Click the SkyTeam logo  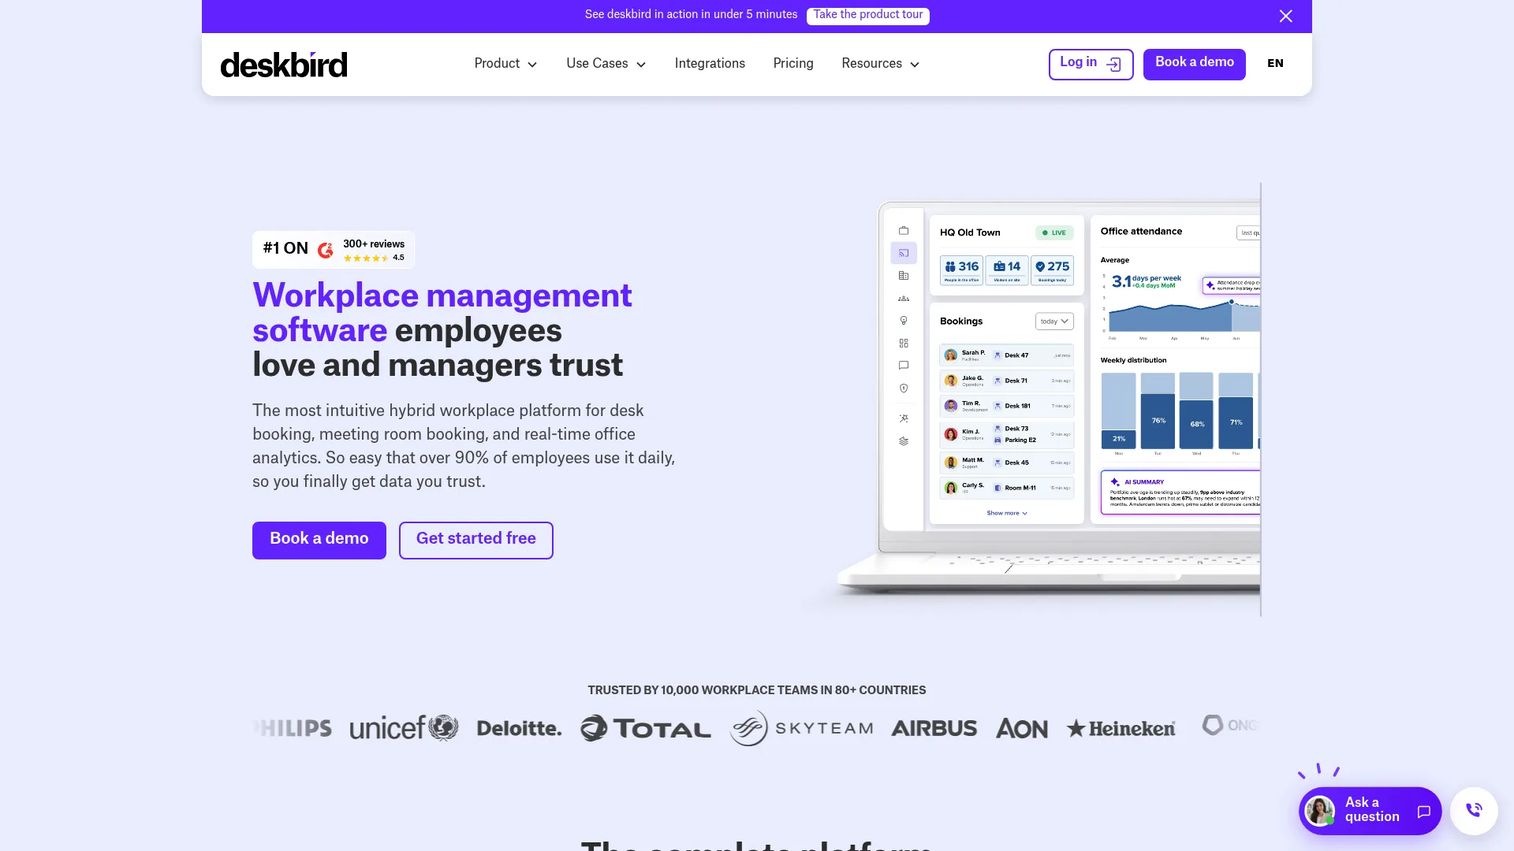pos(801,728)
